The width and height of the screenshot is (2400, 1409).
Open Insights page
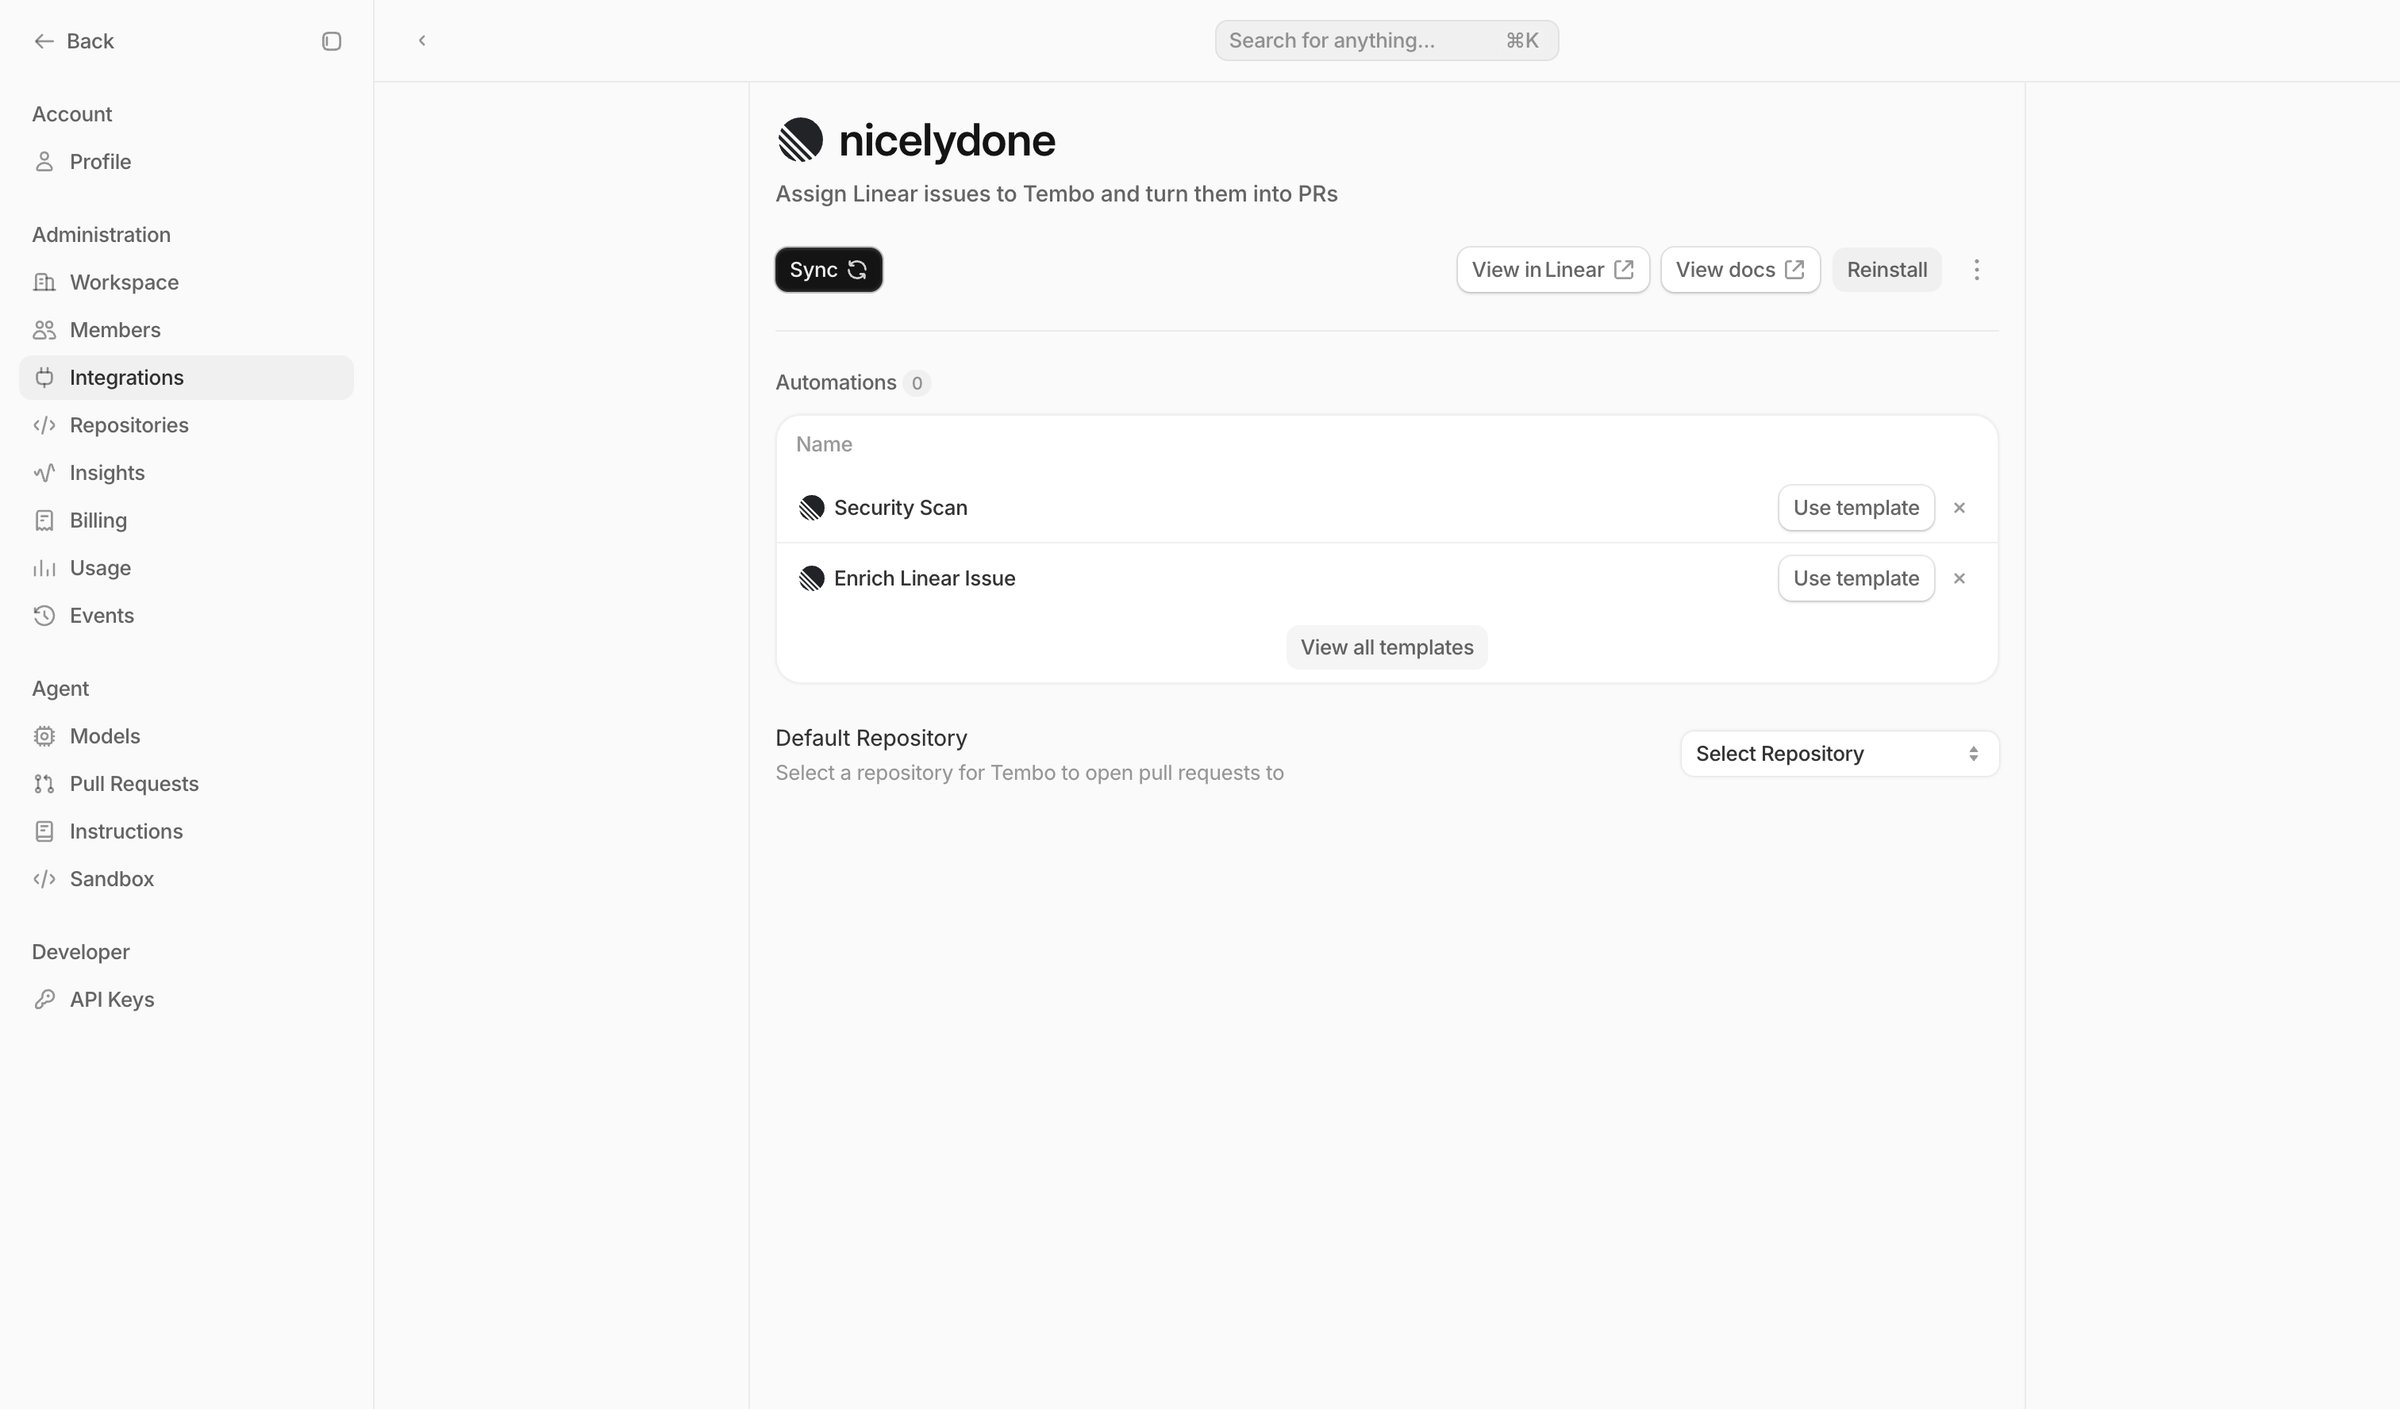[x=186, y=473]
